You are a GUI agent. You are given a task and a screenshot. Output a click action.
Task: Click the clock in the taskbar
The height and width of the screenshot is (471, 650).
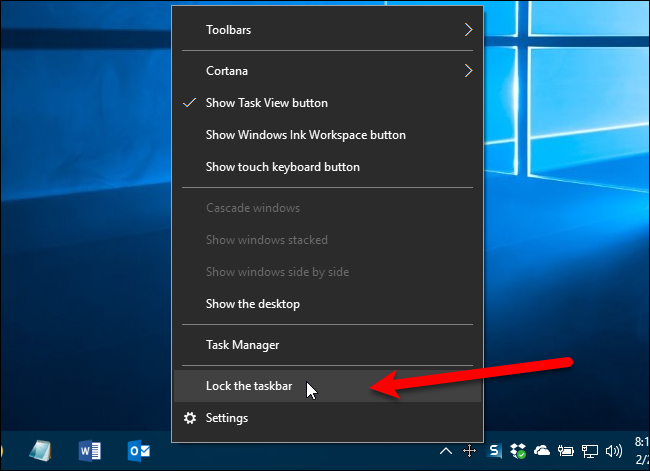640,450
